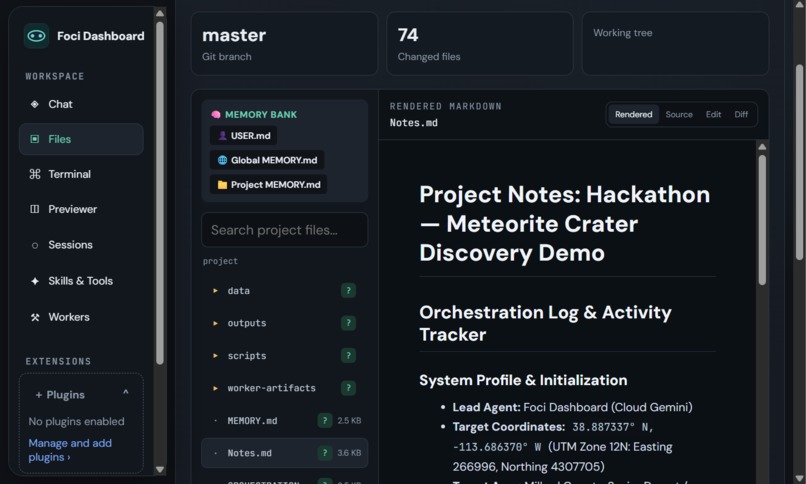Click the status badge beside MEMORY.md file
806x484 pixels.
pyautogui.click(x=324, y=421)
